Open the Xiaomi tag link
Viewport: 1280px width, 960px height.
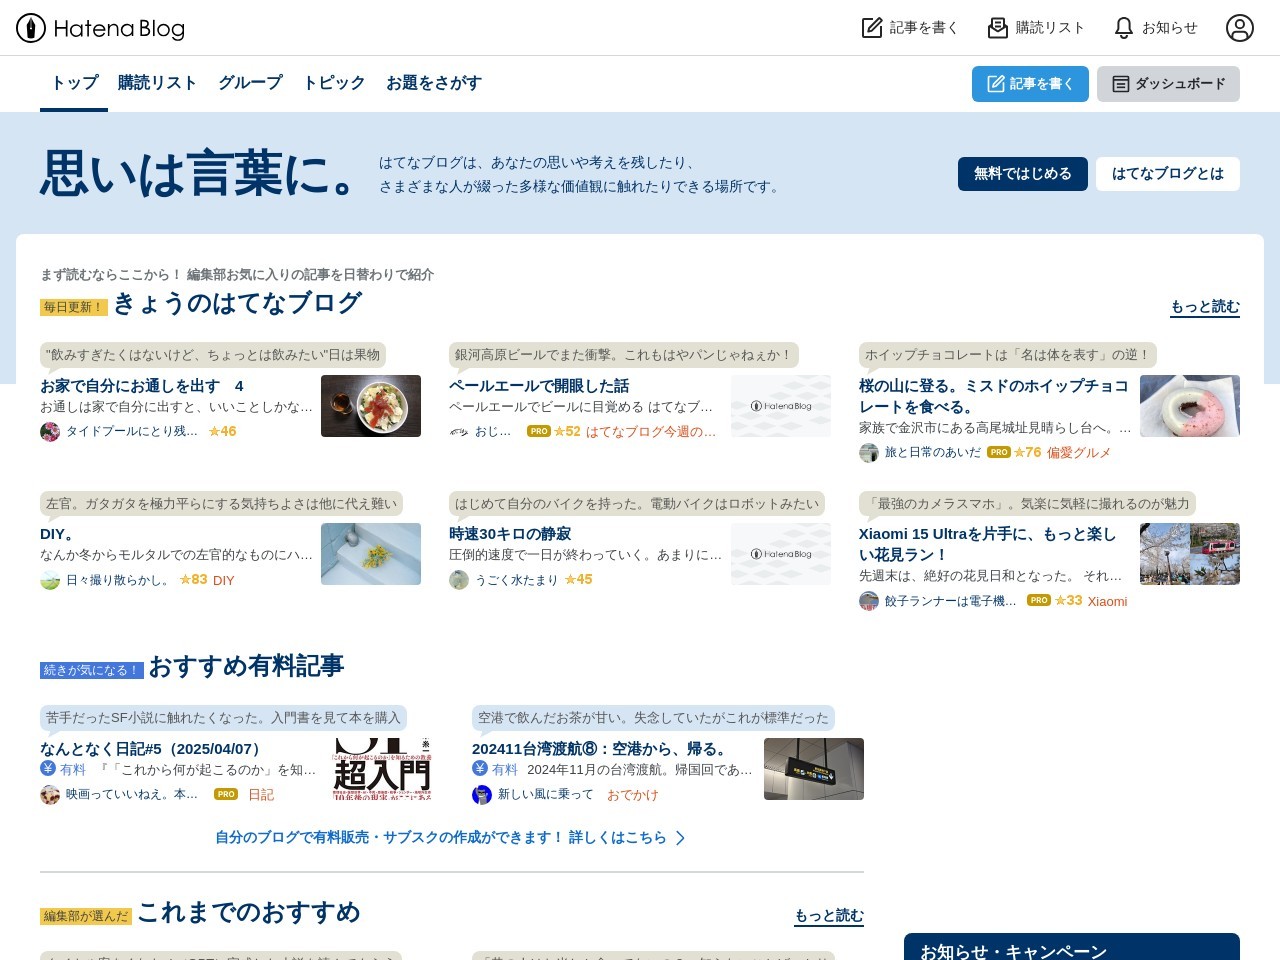pos(1108,601)
